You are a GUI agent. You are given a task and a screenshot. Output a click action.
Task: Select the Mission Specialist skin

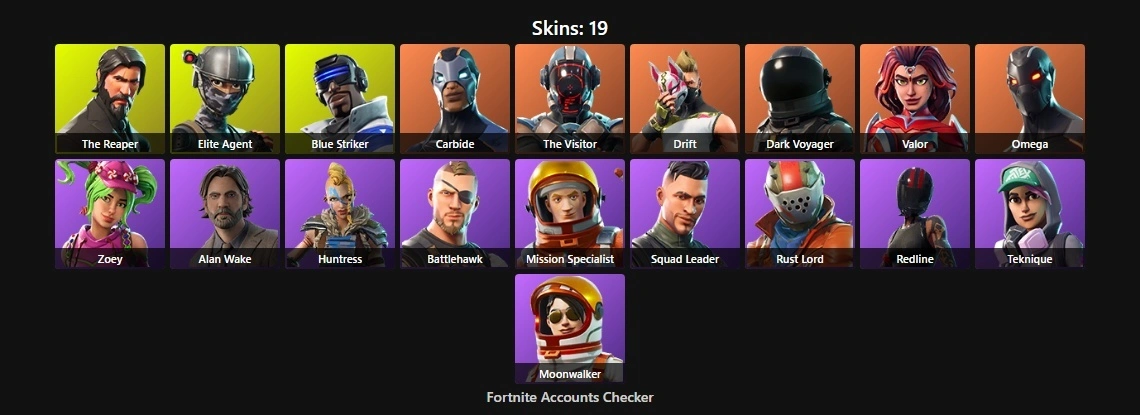tap(570, 214)
